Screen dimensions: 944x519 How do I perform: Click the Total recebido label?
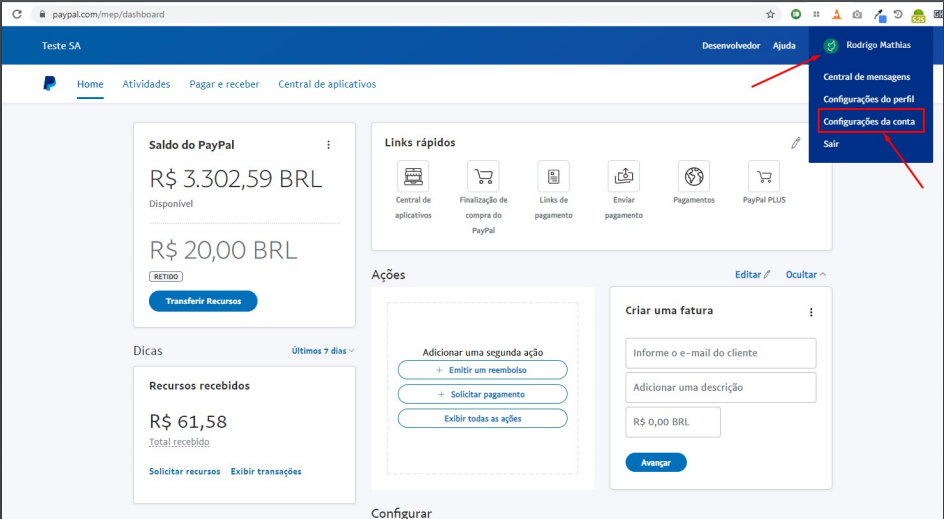179,442
